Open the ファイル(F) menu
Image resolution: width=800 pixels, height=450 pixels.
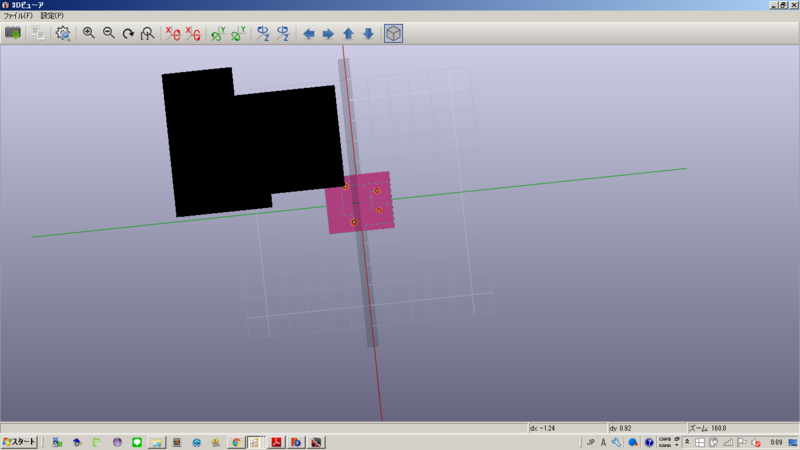pyautogui.click(x=18, y=16)
